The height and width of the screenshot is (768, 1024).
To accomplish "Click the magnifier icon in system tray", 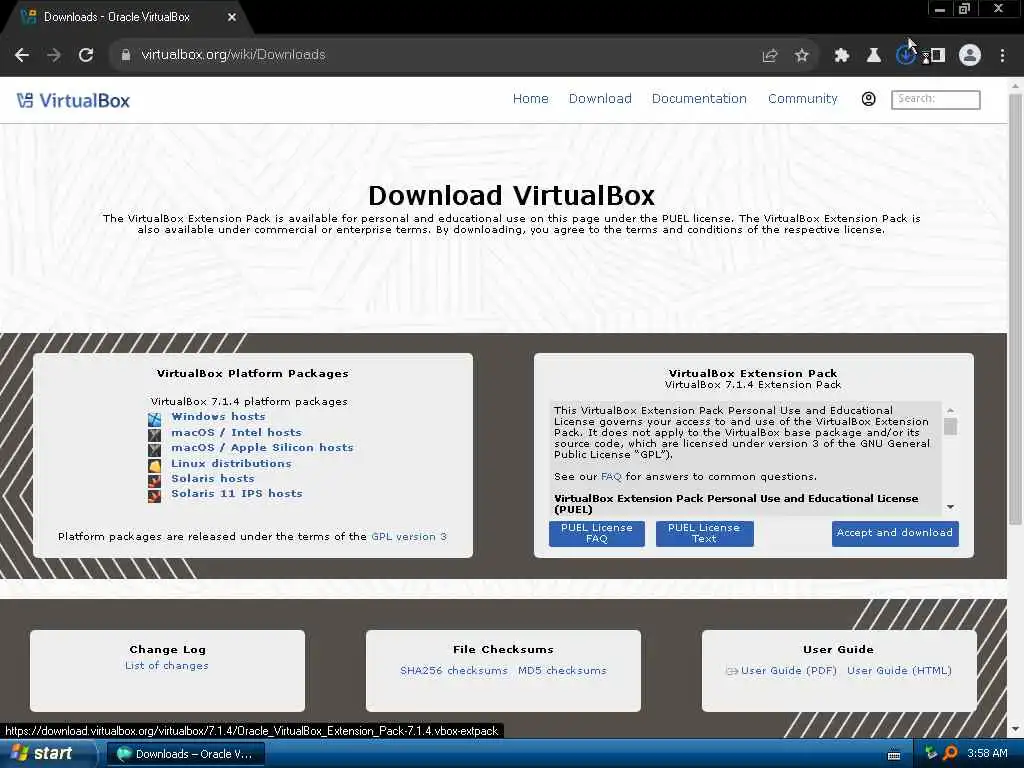I will point(951,754).
